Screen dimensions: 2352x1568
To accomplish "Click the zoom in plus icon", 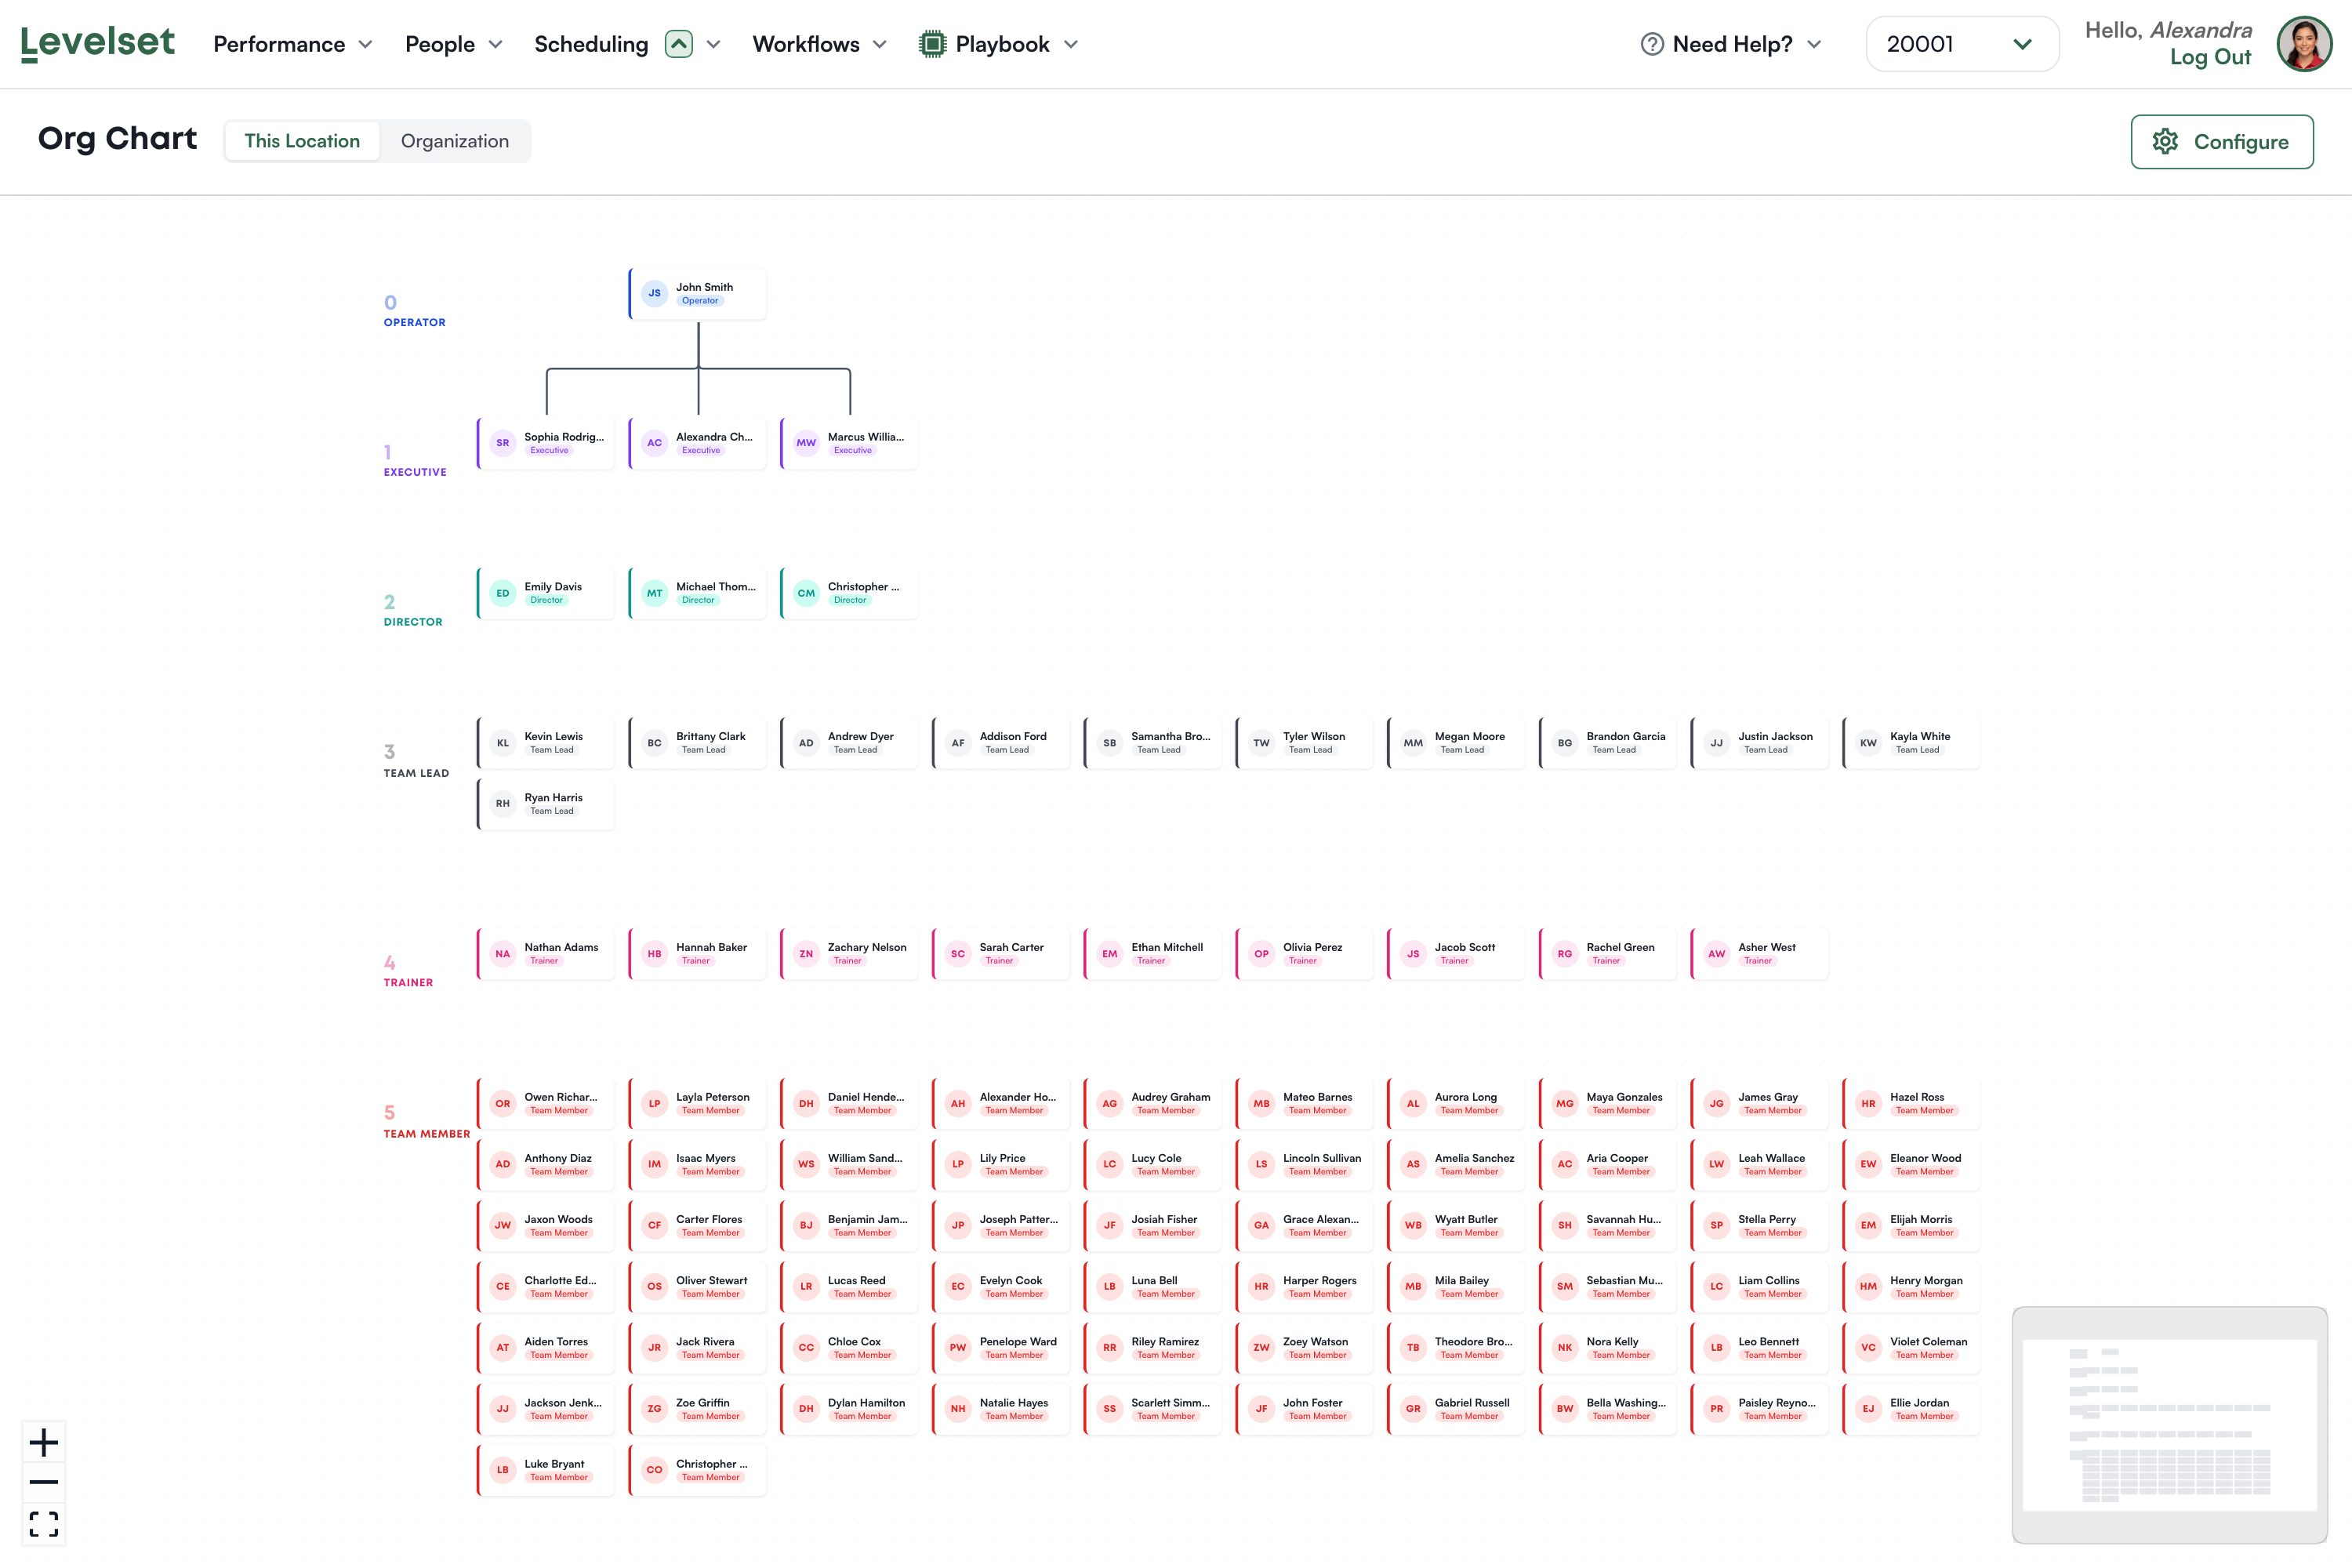I will pos(43,1442).
